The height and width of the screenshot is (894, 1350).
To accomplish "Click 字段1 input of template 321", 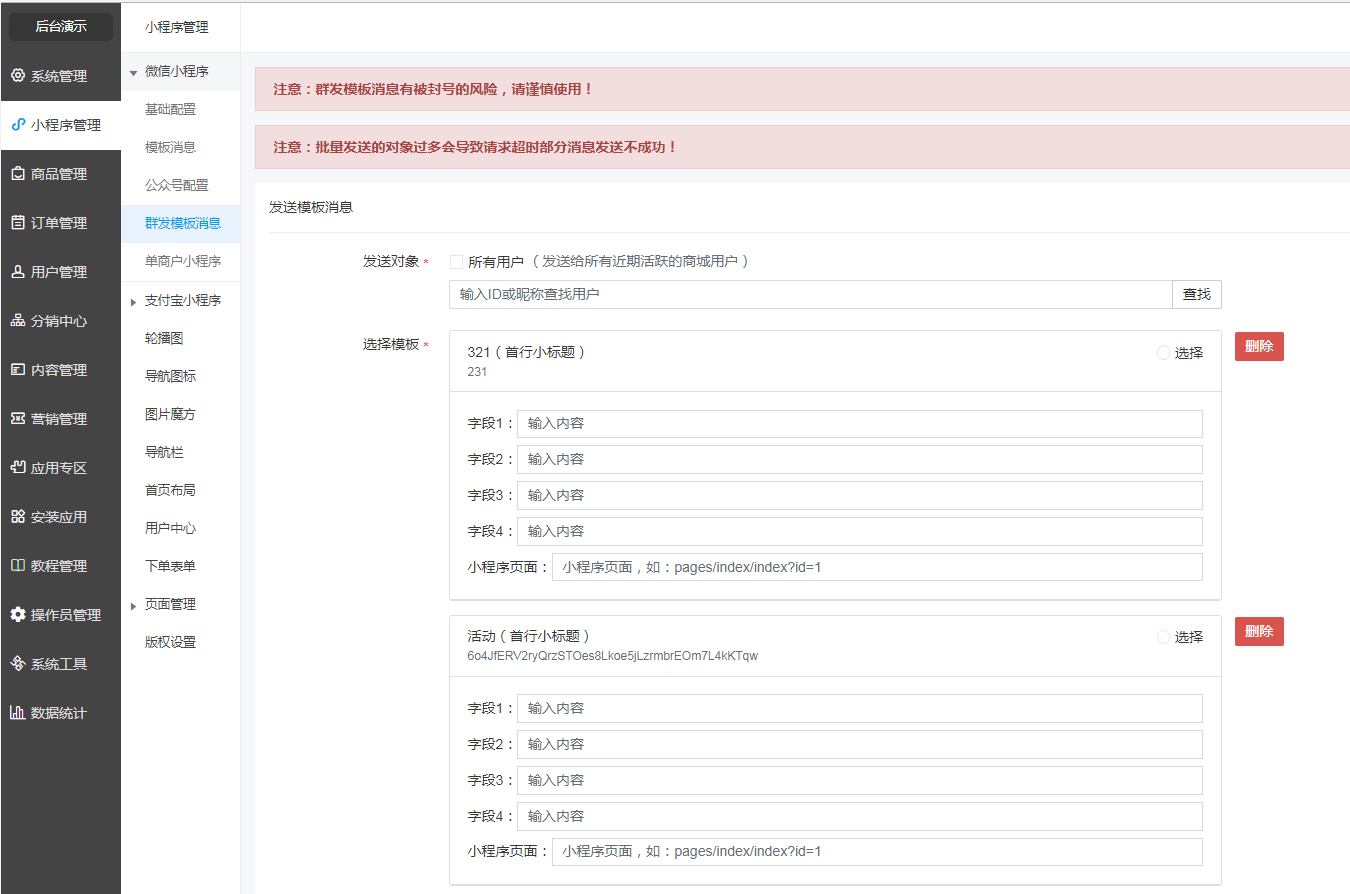I will pos(860,424).
